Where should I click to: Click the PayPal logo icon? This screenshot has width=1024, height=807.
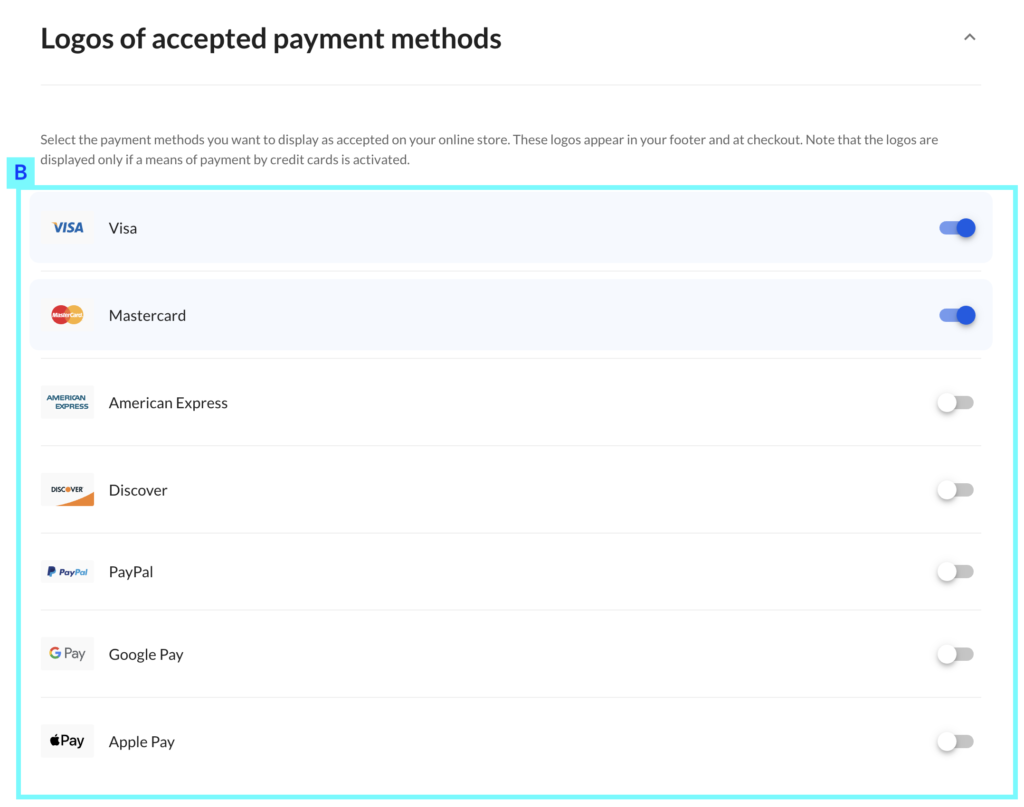point(67,572)
